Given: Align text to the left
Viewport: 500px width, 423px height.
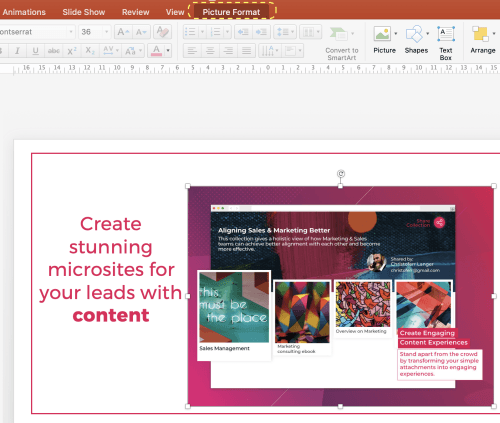Looking at the screenshot, I should point(192,51).
